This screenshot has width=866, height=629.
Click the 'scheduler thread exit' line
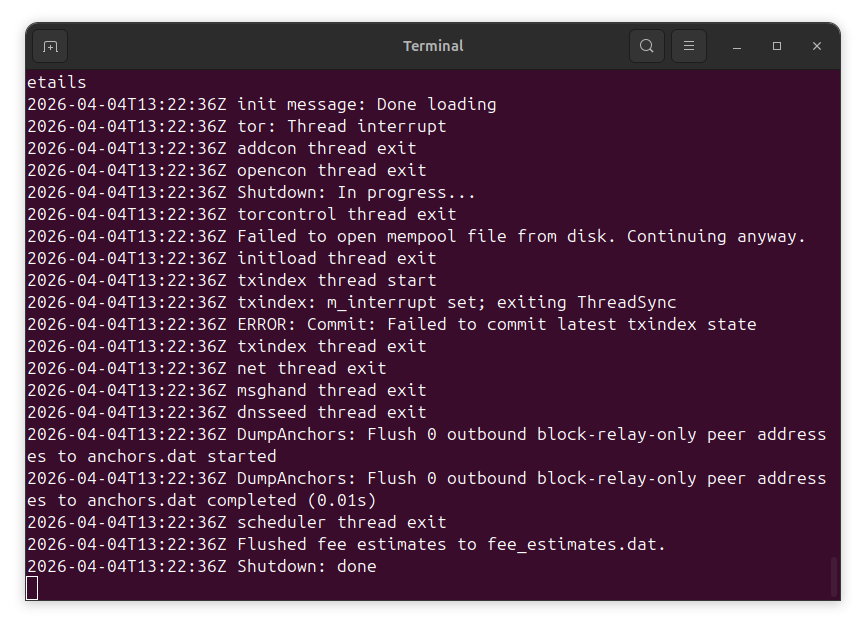pos(341,522)
